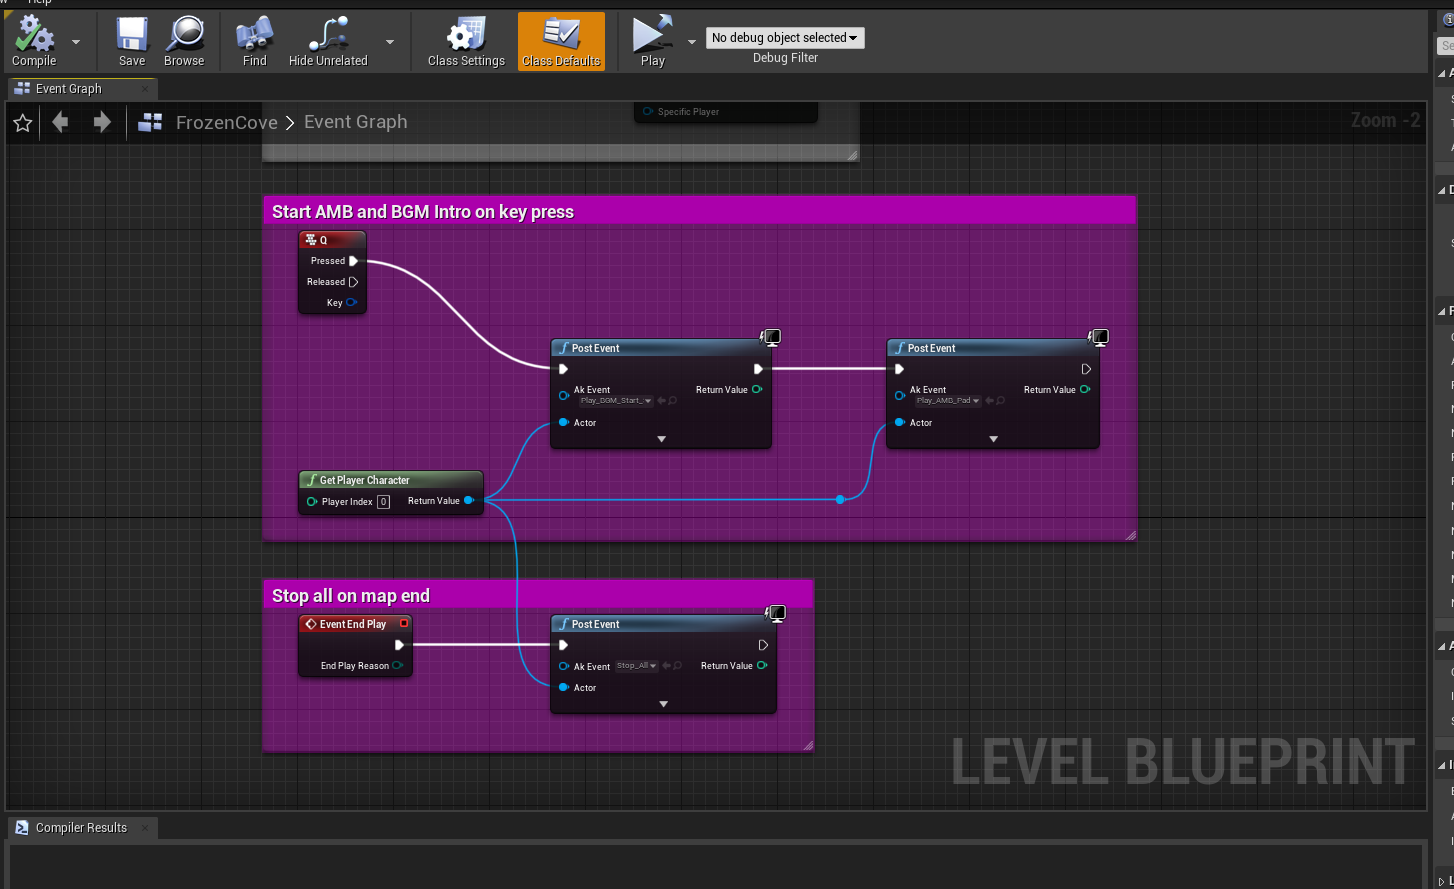Click the red delegate pin on Event End Play
Screen dimensions: 1454x889
403,624
